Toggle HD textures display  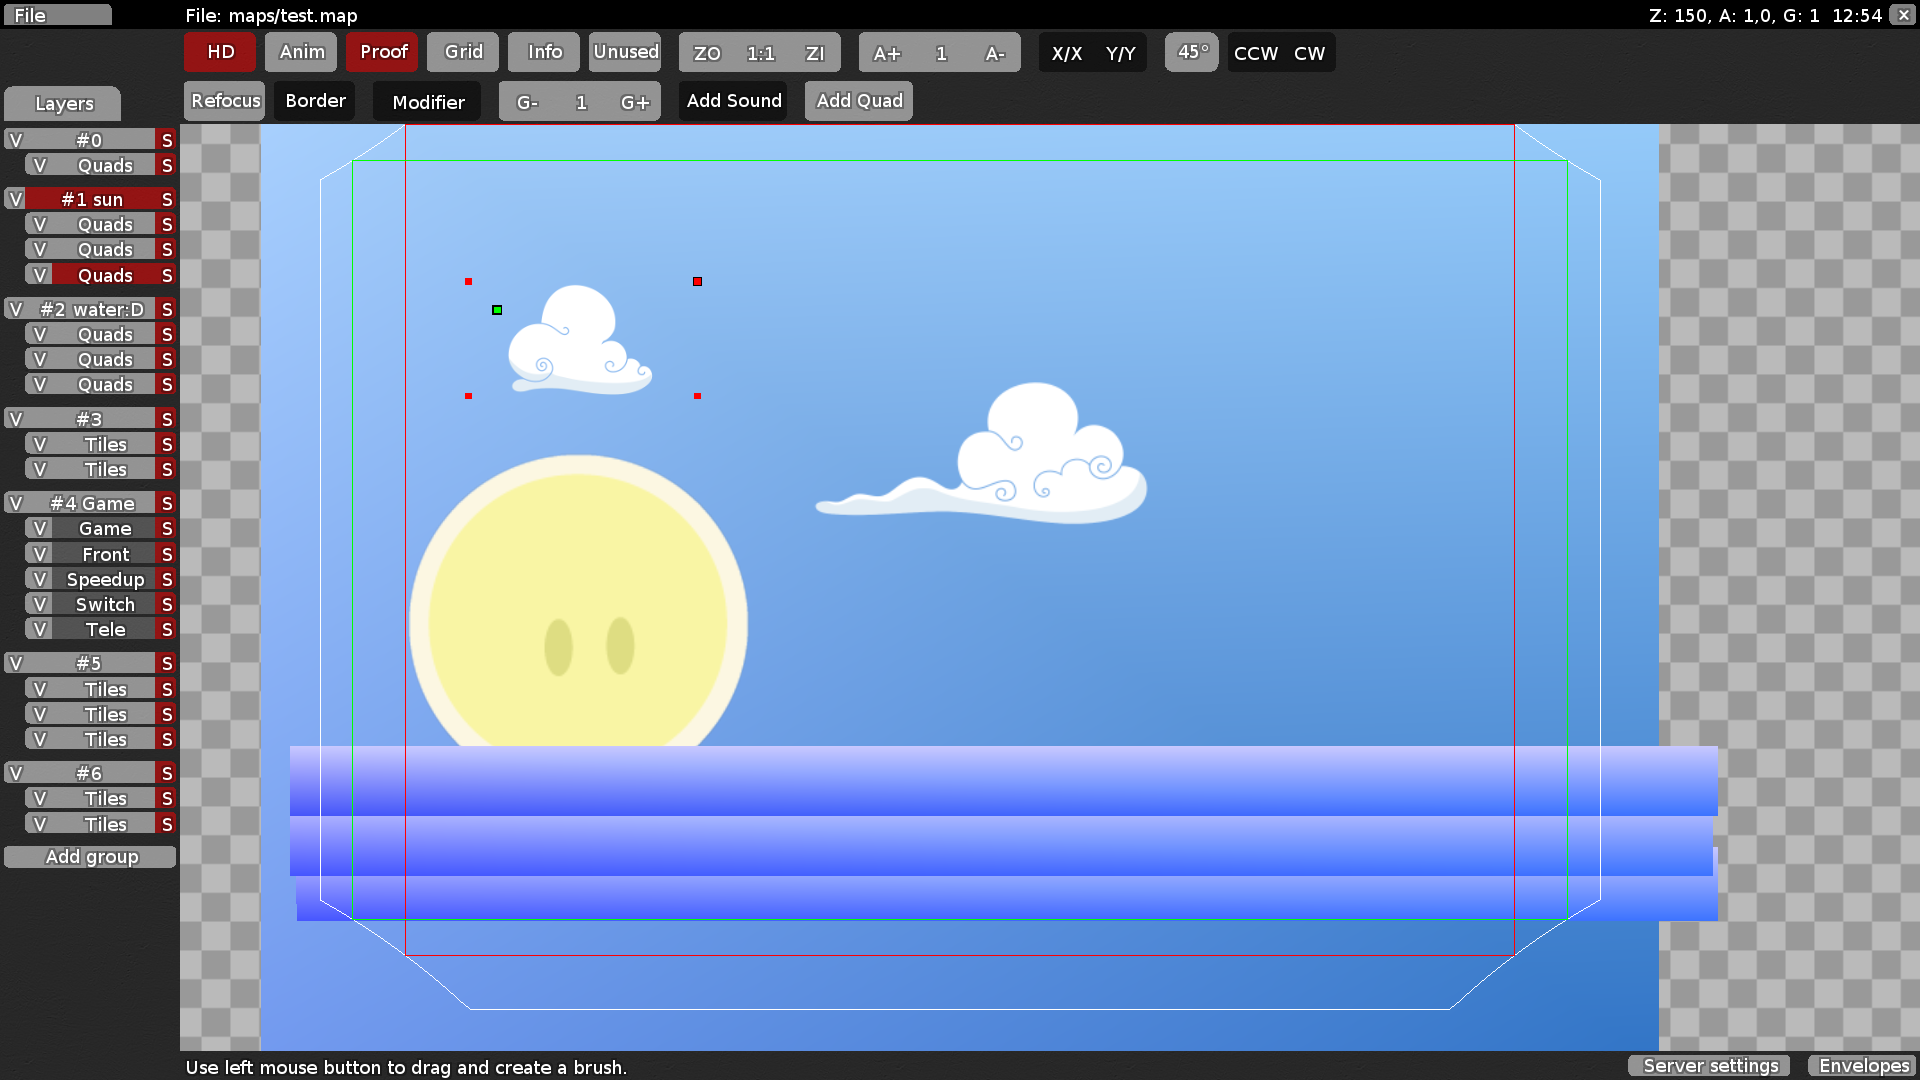tap(218, 52)
